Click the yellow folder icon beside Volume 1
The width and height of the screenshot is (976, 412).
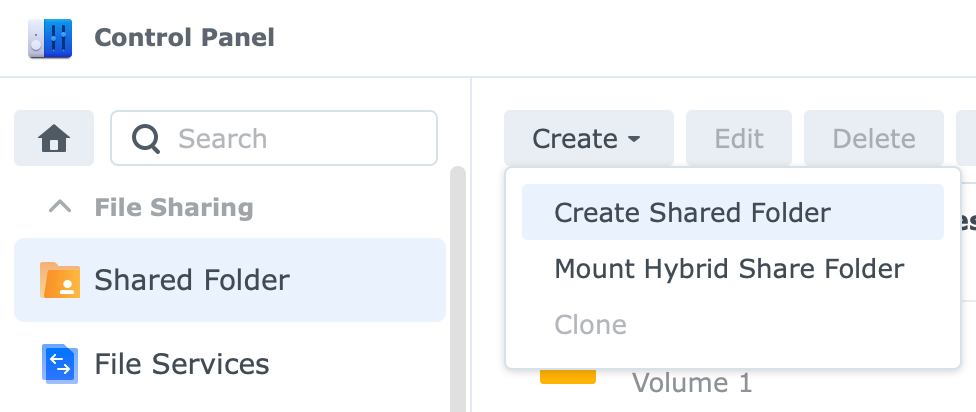(568, 376)
